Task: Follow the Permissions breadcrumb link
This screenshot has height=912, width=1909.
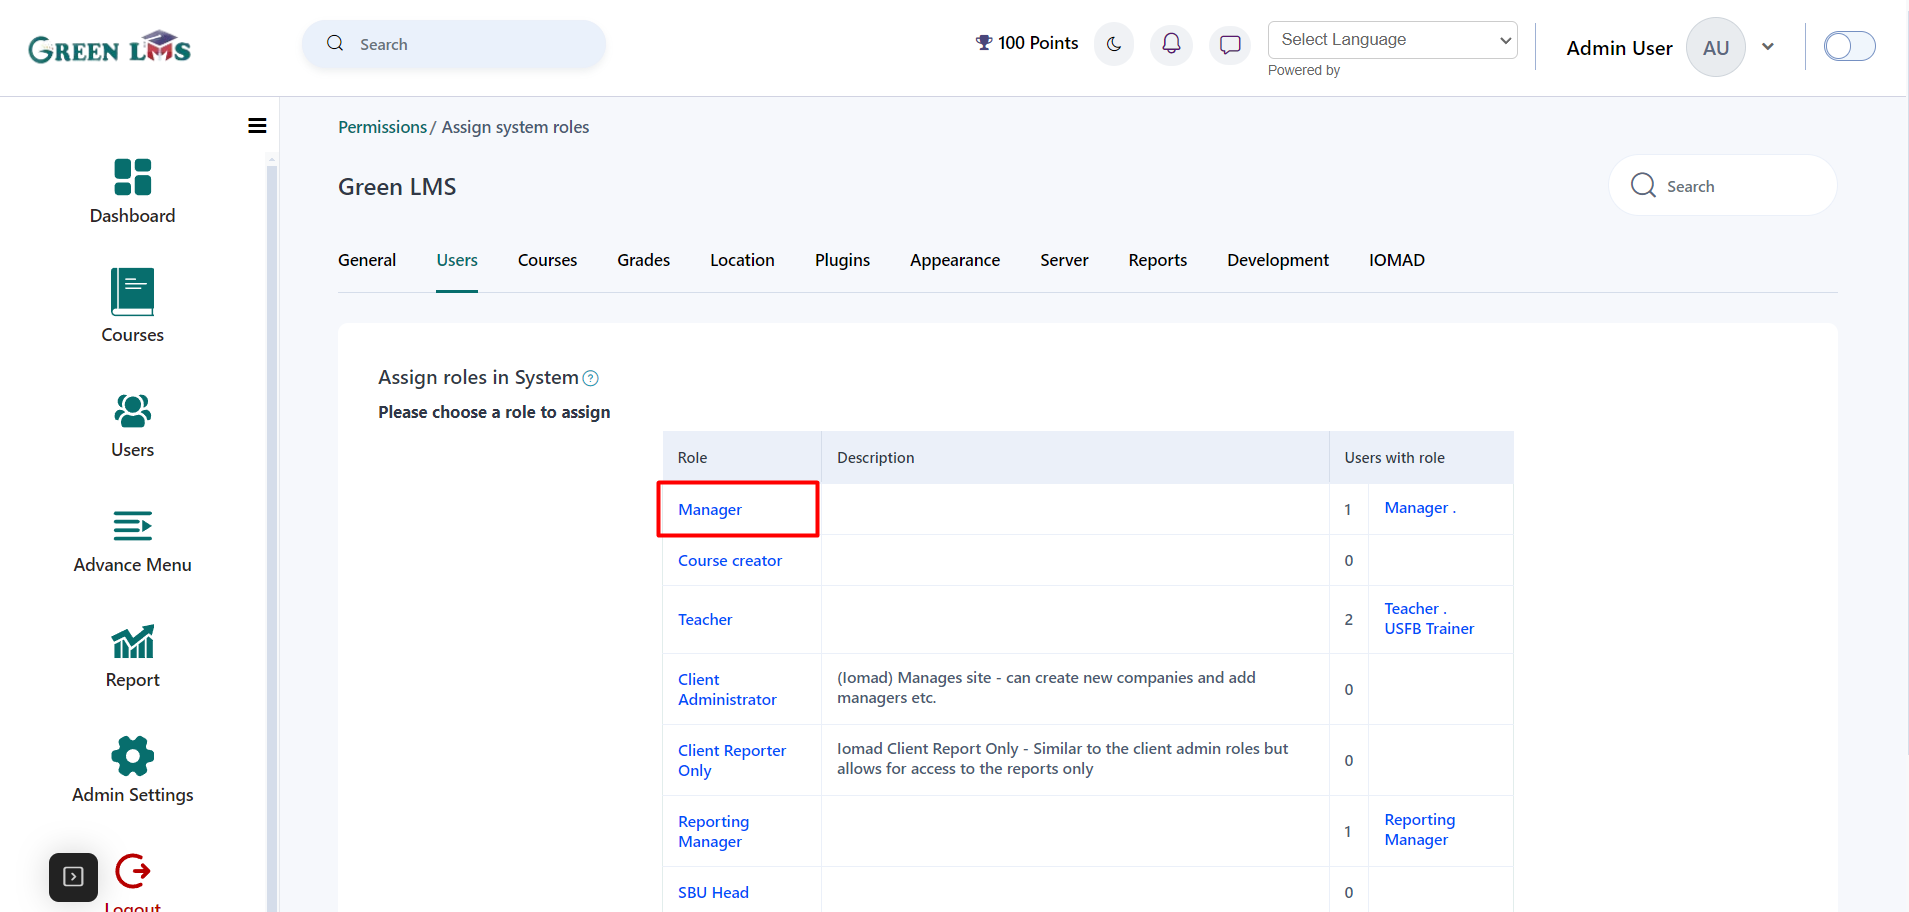Action: [382, 127]
